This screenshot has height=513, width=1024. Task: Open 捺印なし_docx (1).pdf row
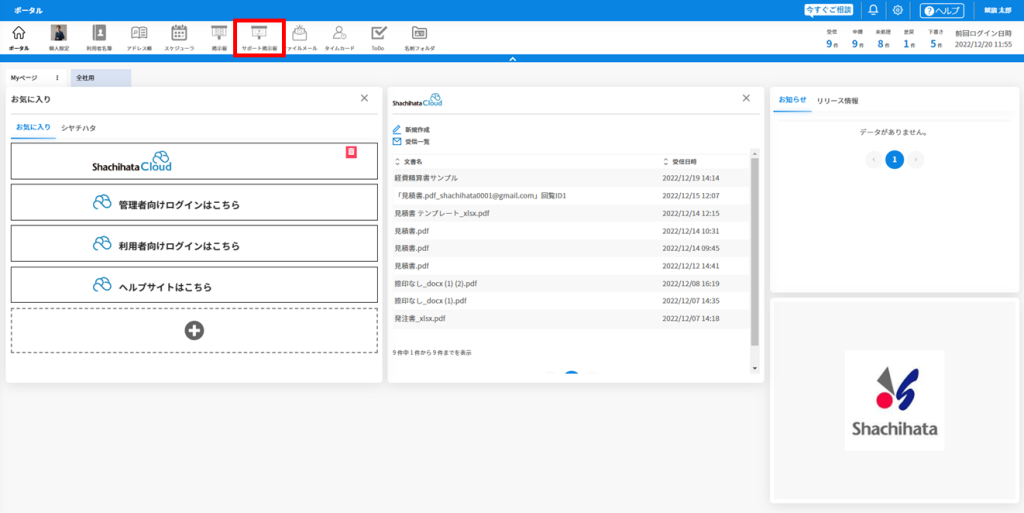click(x=571, y=301)
